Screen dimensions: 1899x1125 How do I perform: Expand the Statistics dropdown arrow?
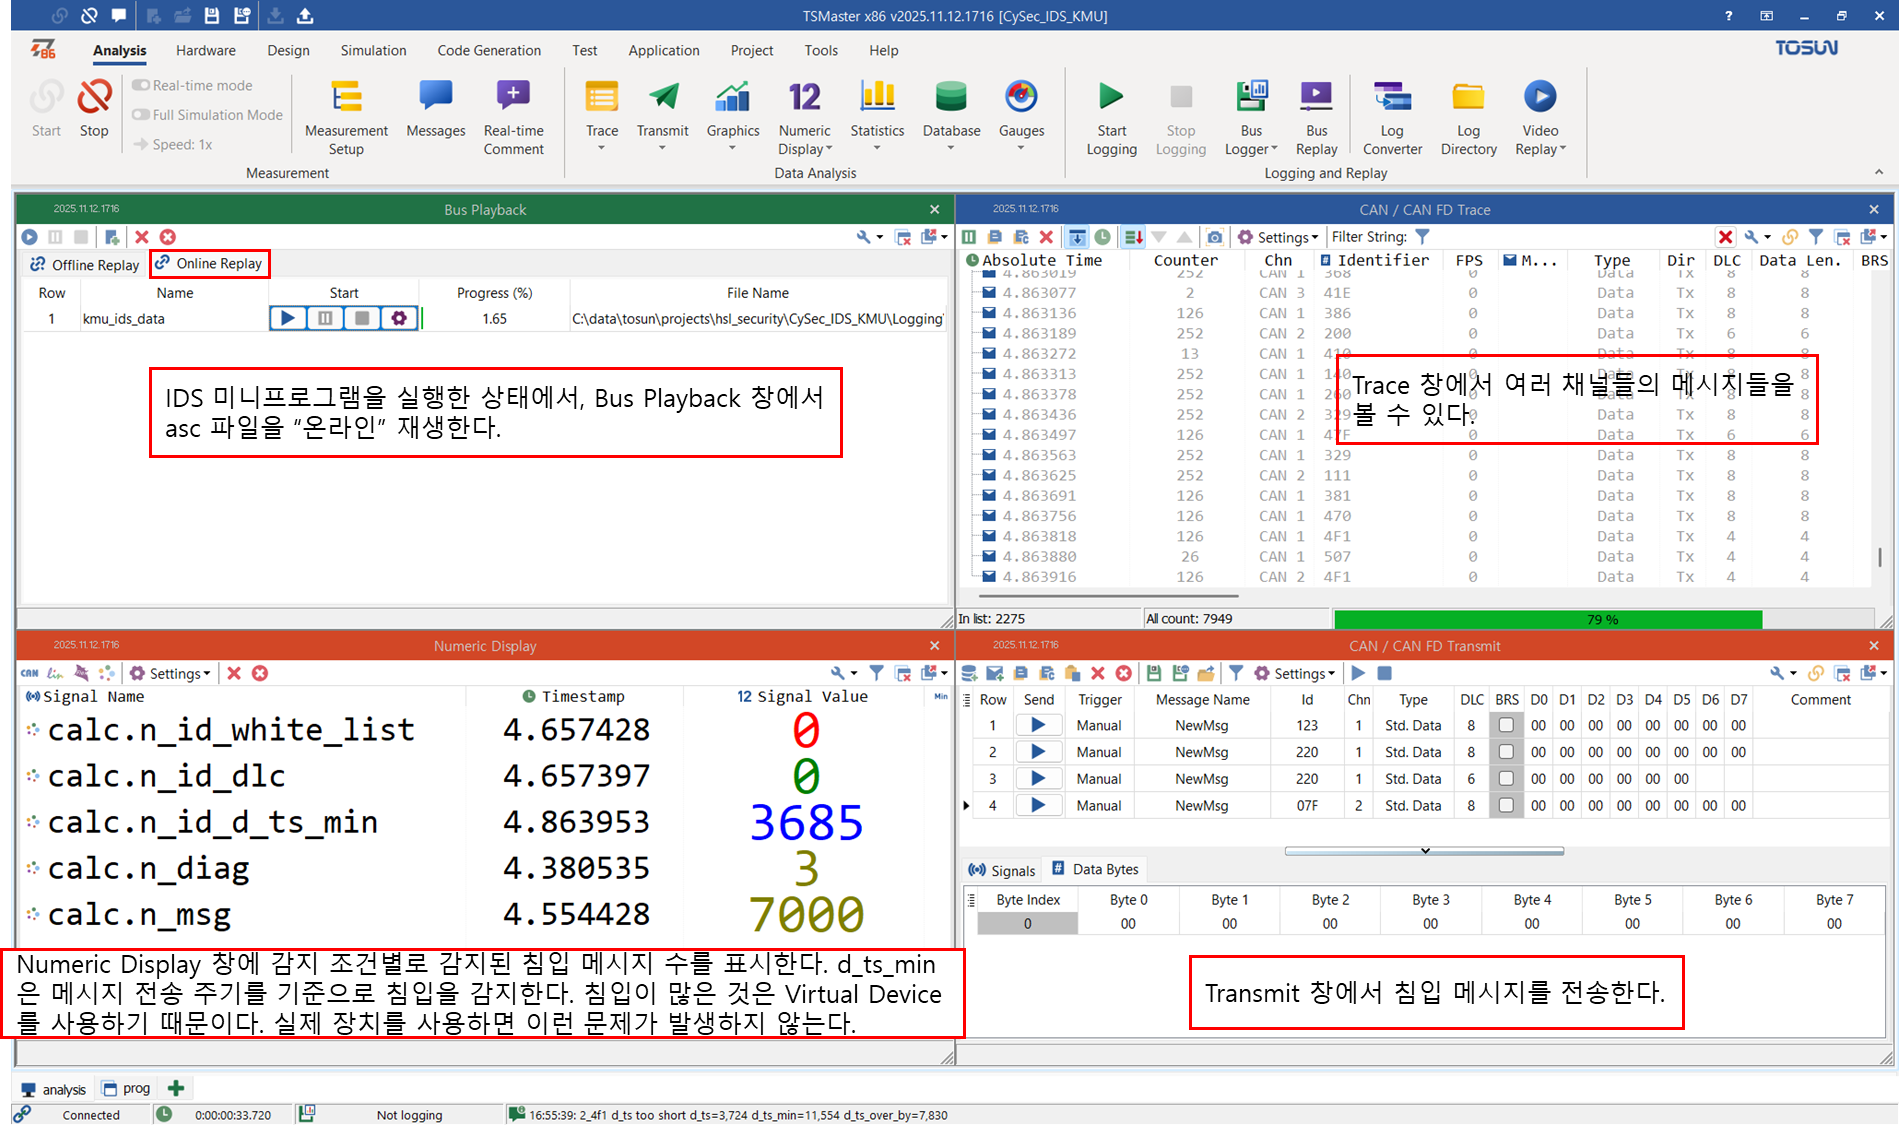[877, 149]
